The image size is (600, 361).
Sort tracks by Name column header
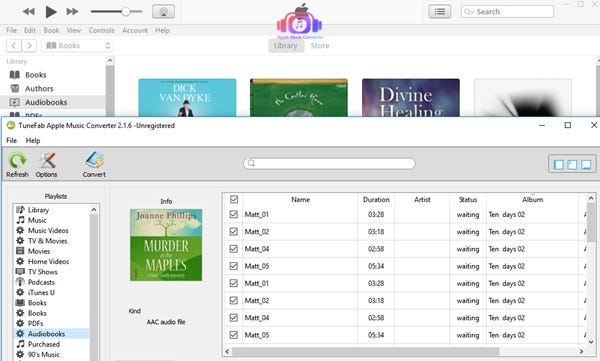[300, 199]
